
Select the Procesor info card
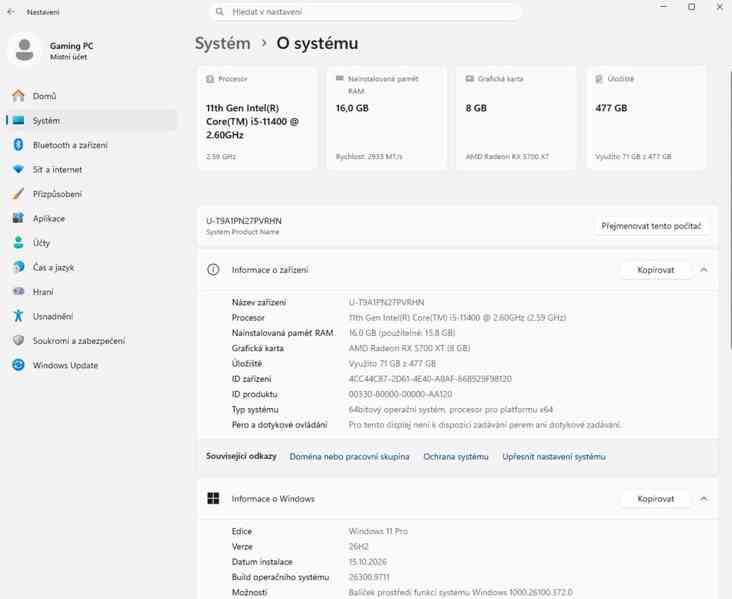pos(257,118)
